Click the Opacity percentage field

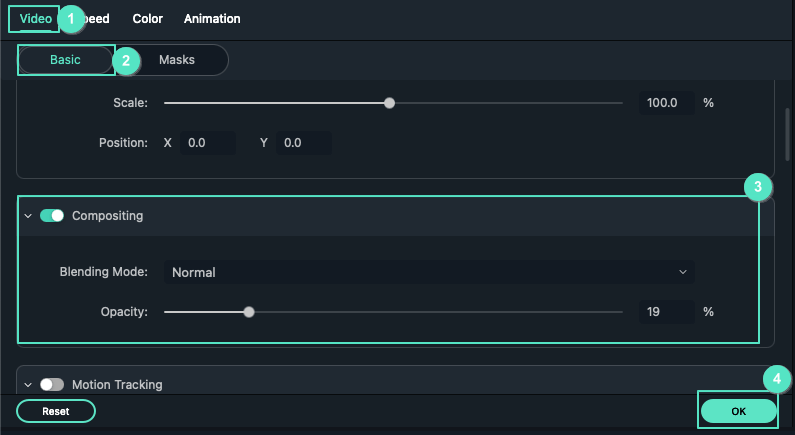click(665, 312)
